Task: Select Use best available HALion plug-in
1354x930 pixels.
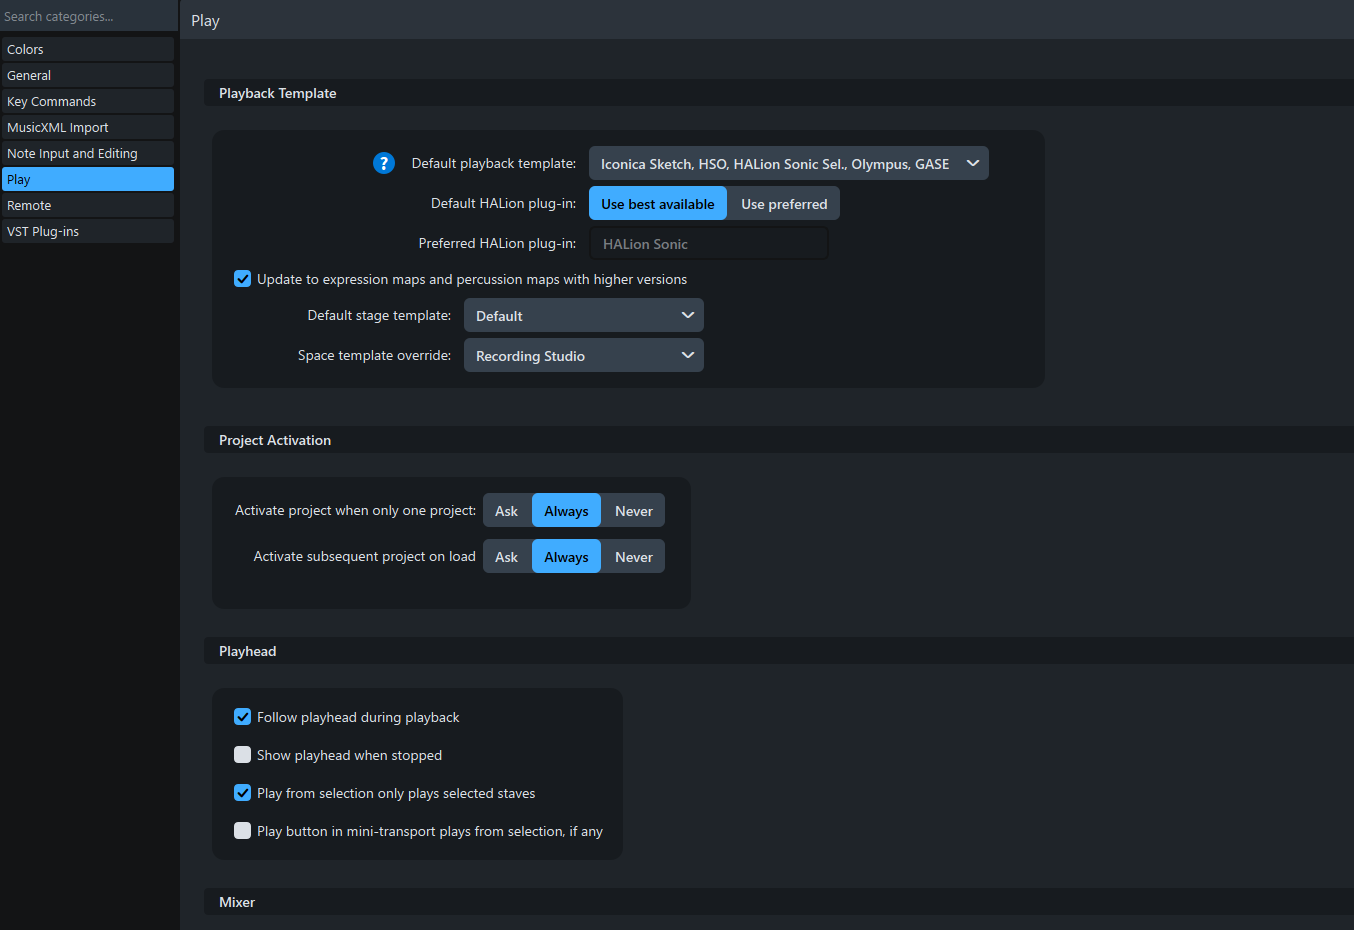Action: pyautogui.click(x=658, y=204)
